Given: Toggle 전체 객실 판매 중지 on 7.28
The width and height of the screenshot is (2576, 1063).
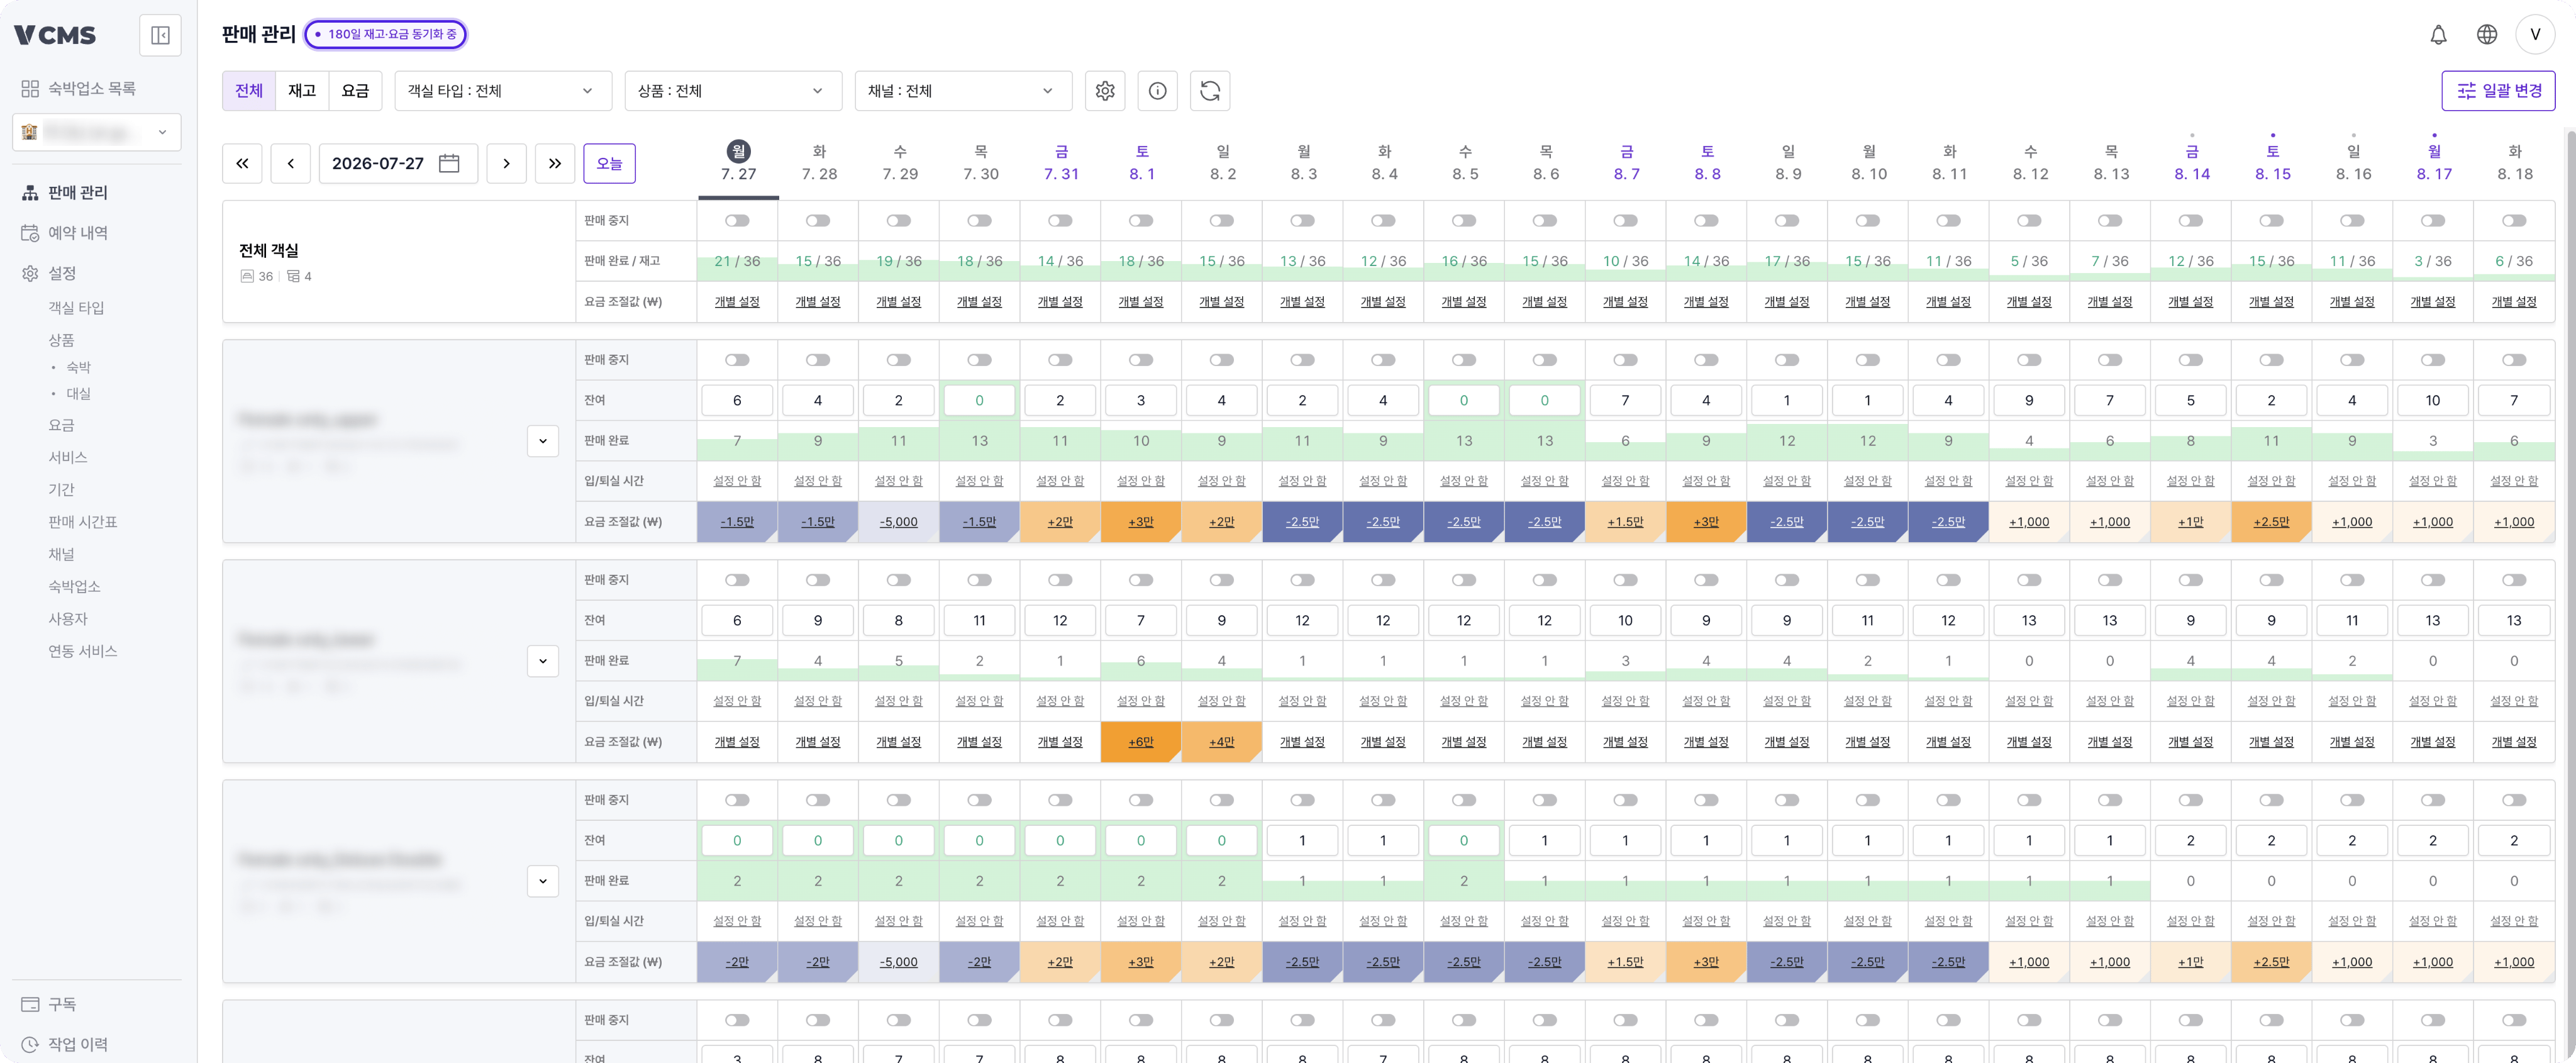Looking at the screenshot, I should click(818, 221).
